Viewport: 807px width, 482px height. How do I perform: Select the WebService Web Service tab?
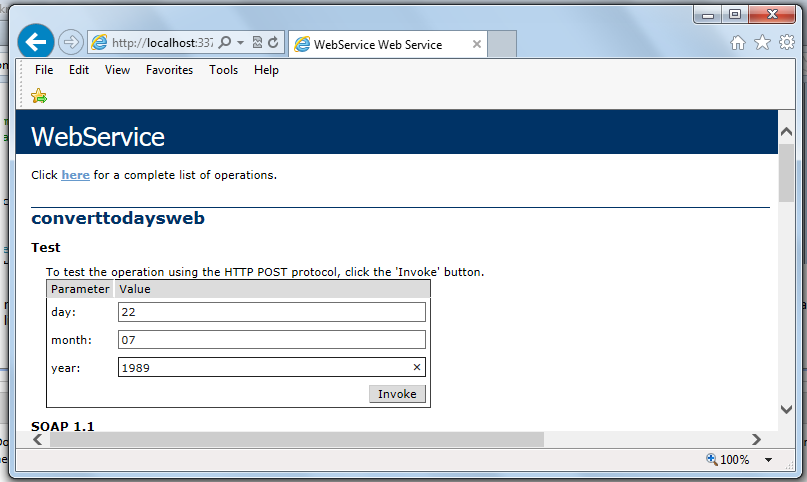(x=388, y=44)
